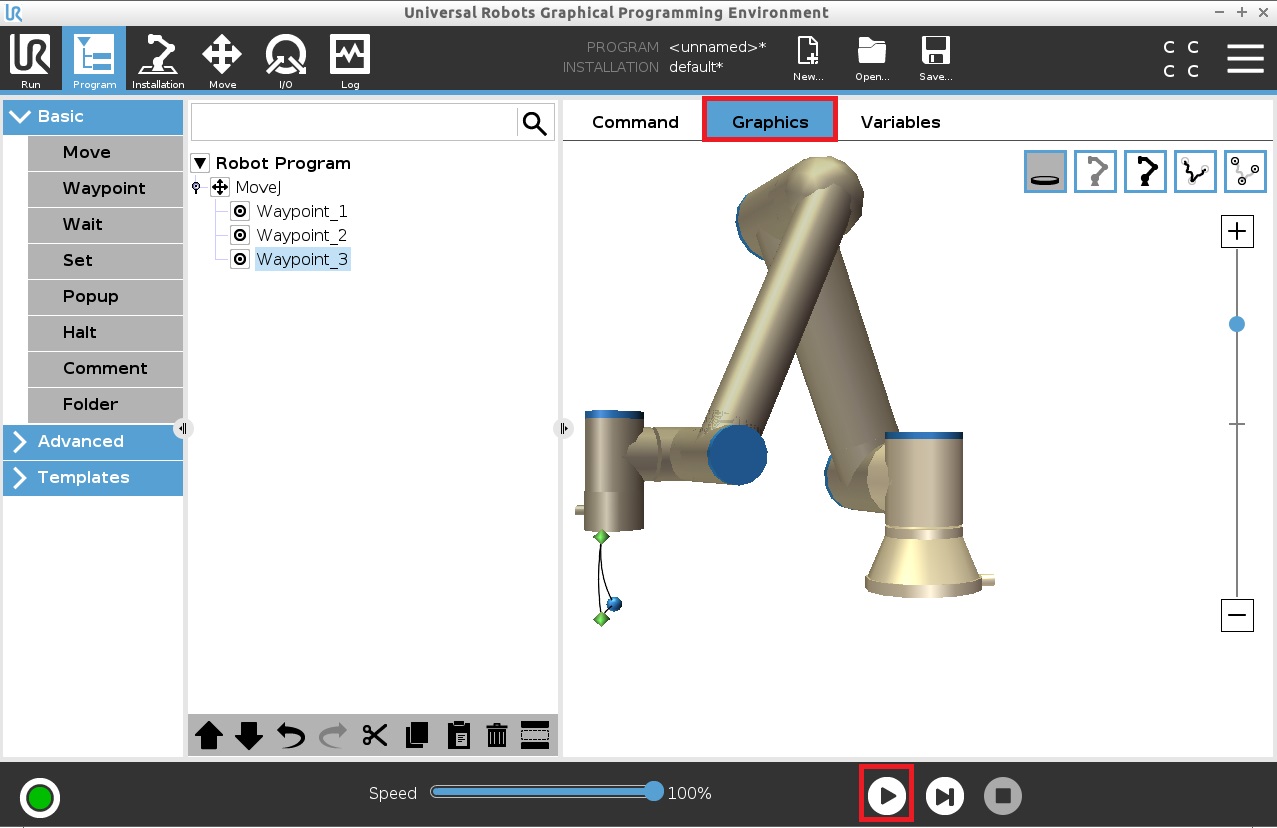Undo last change in program tree
1277x828 pixels.
291,736
